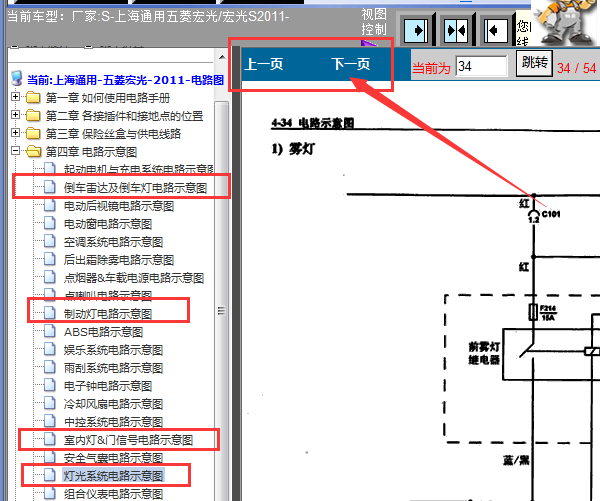Screen dimensions: 600x501
Task: Click page icon beside 电动窗电路示意图
Action: pos(49,223)
